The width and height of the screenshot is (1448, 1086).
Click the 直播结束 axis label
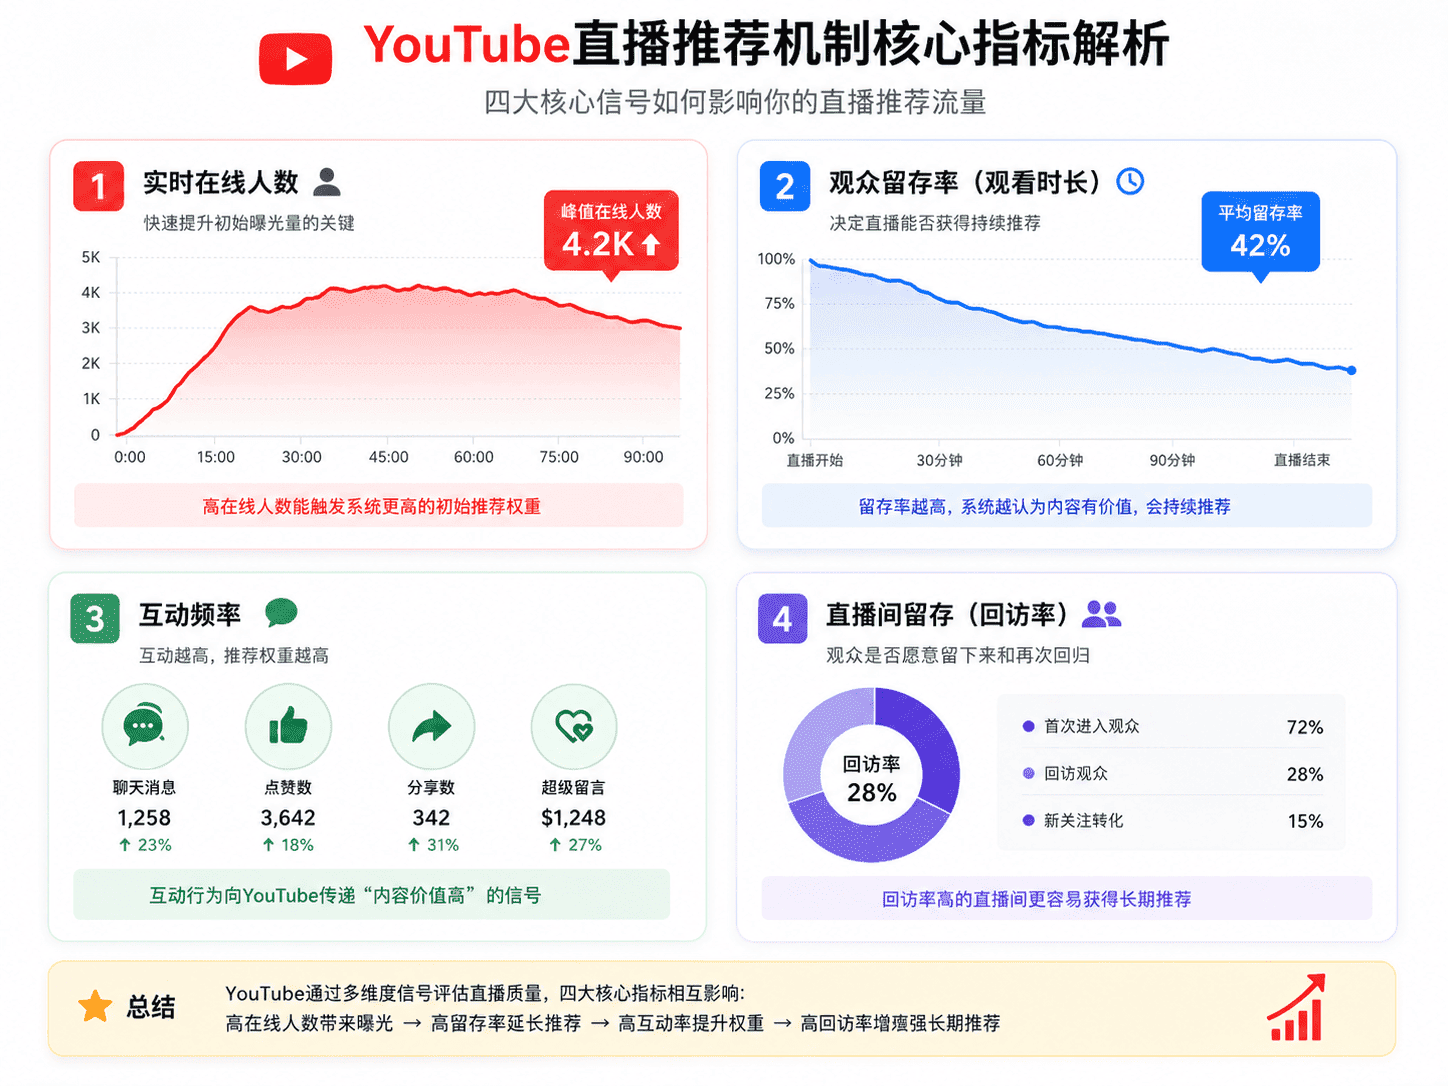[x=1302, y=460]
